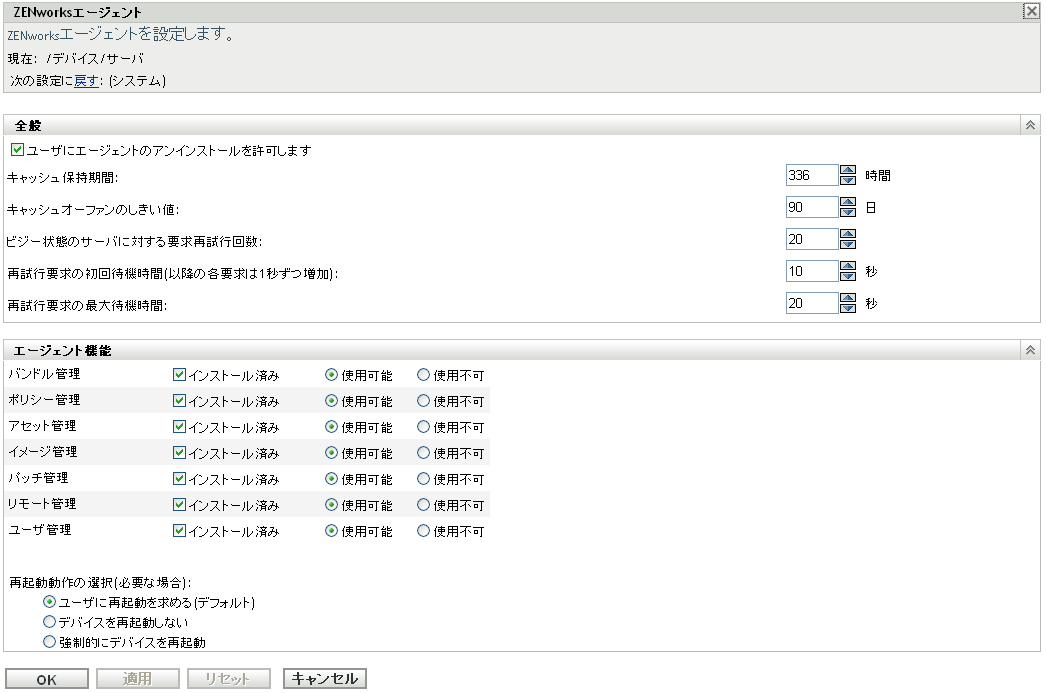This screenshot has width=1046, height=693.
Task: Collapse the 全般 section using its chevron
Action: 1029,125
